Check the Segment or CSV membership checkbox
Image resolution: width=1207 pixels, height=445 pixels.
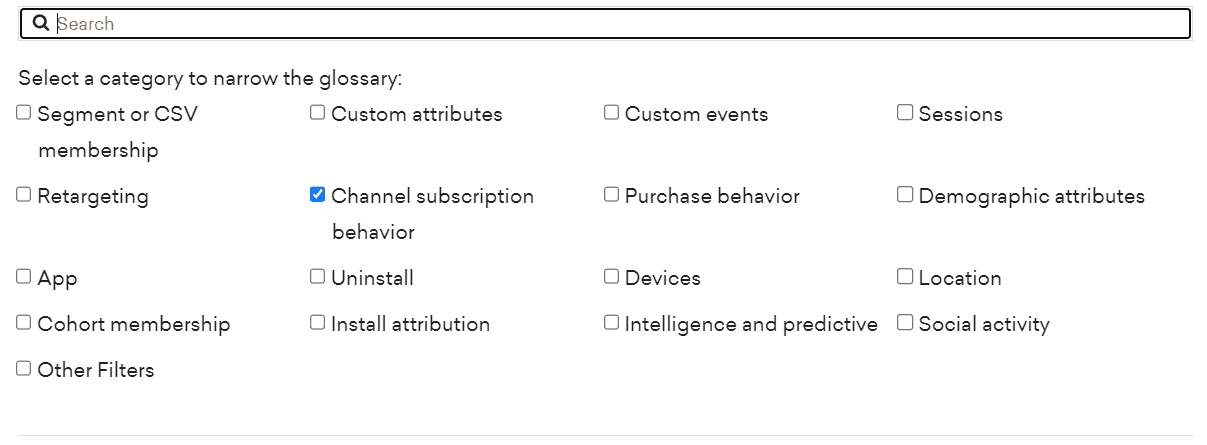(x=24, y=113)
